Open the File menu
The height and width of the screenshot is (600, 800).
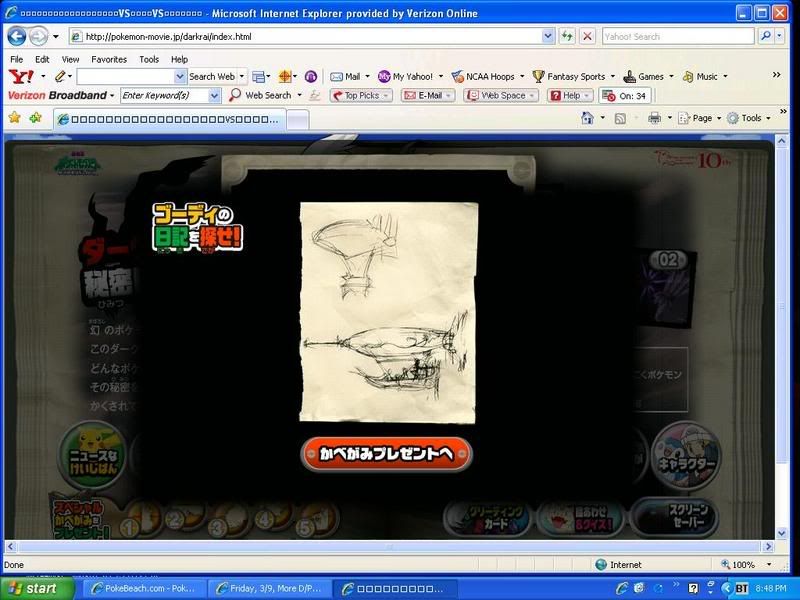coord(16,59)
